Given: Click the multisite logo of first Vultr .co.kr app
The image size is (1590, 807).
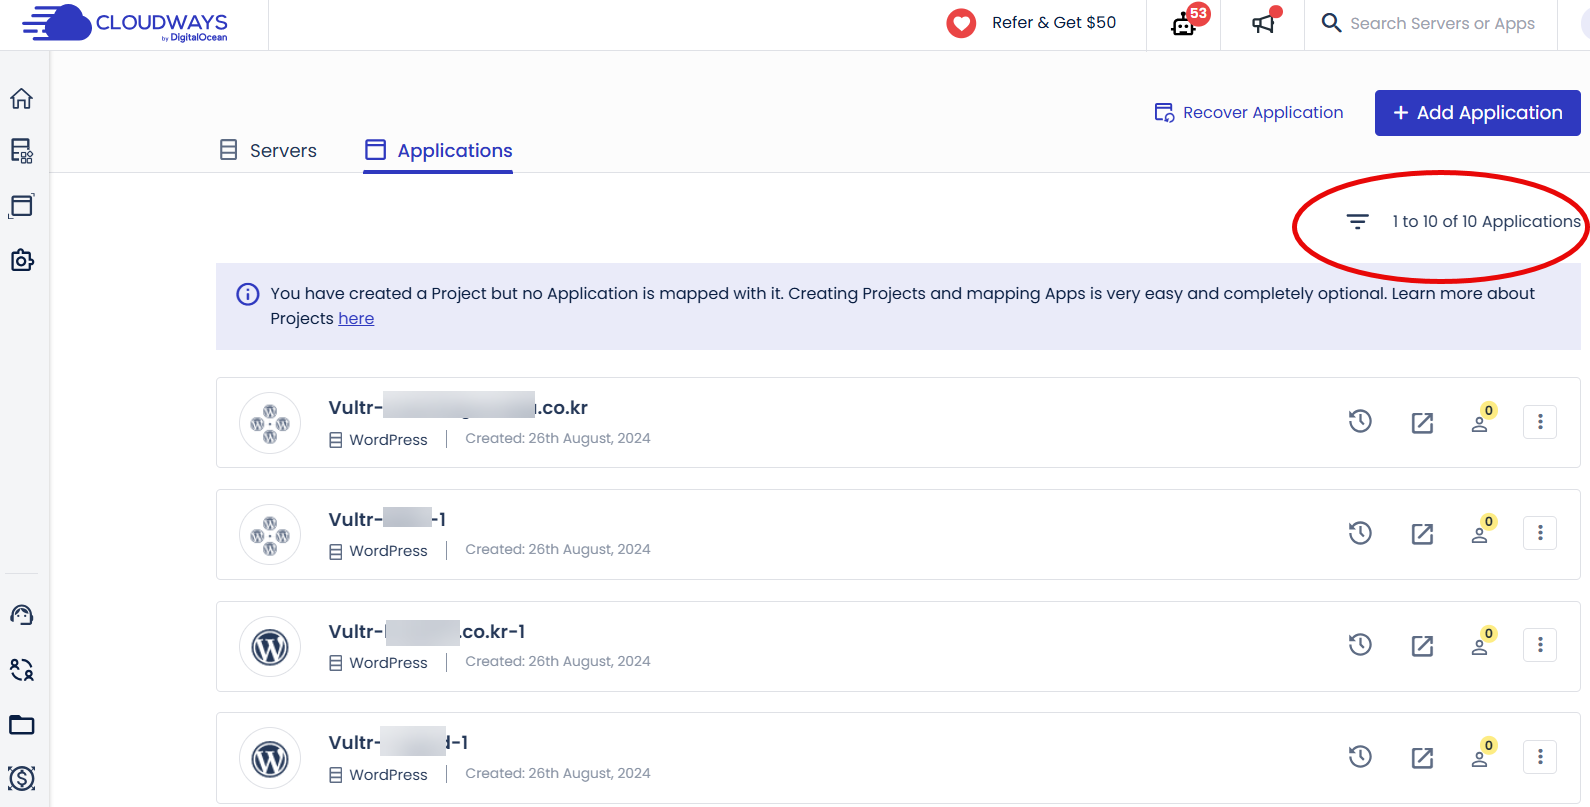Looking at the screenshot, I should [x=270, y=423].
